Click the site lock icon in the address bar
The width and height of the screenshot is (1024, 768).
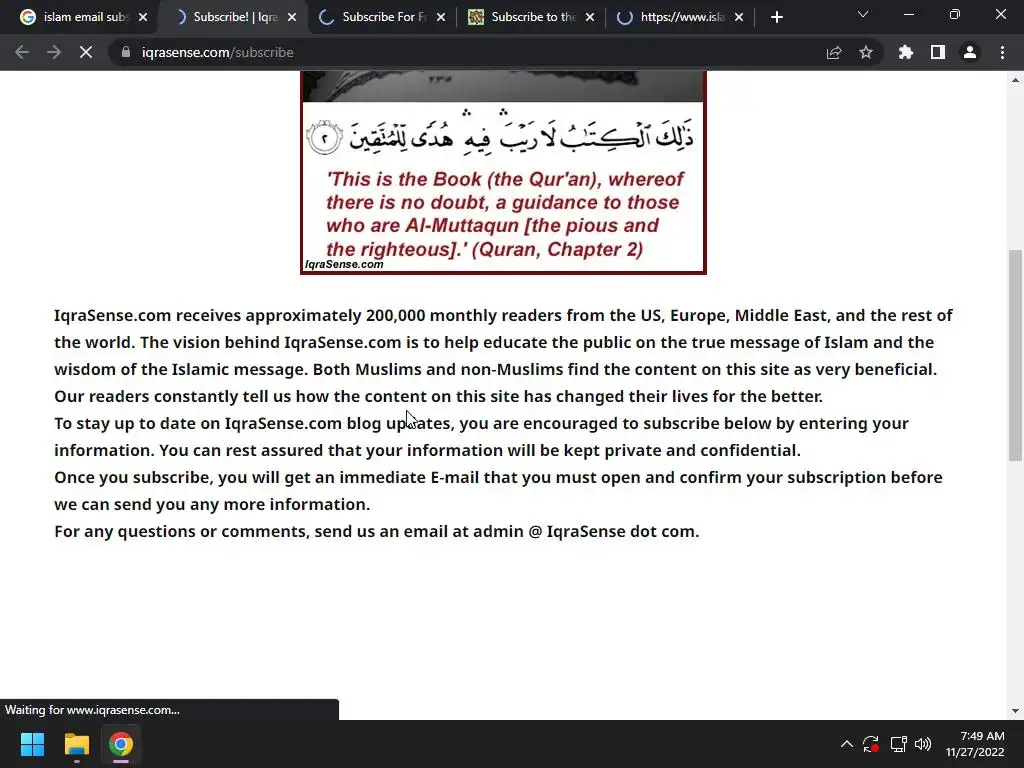pyautogui.click(x=126, y=52)
